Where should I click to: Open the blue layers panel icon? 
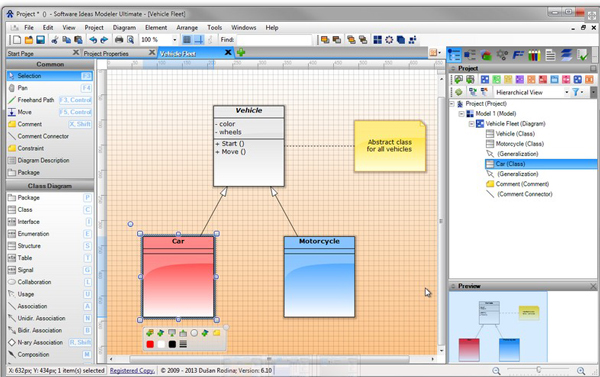pos(566,55)
